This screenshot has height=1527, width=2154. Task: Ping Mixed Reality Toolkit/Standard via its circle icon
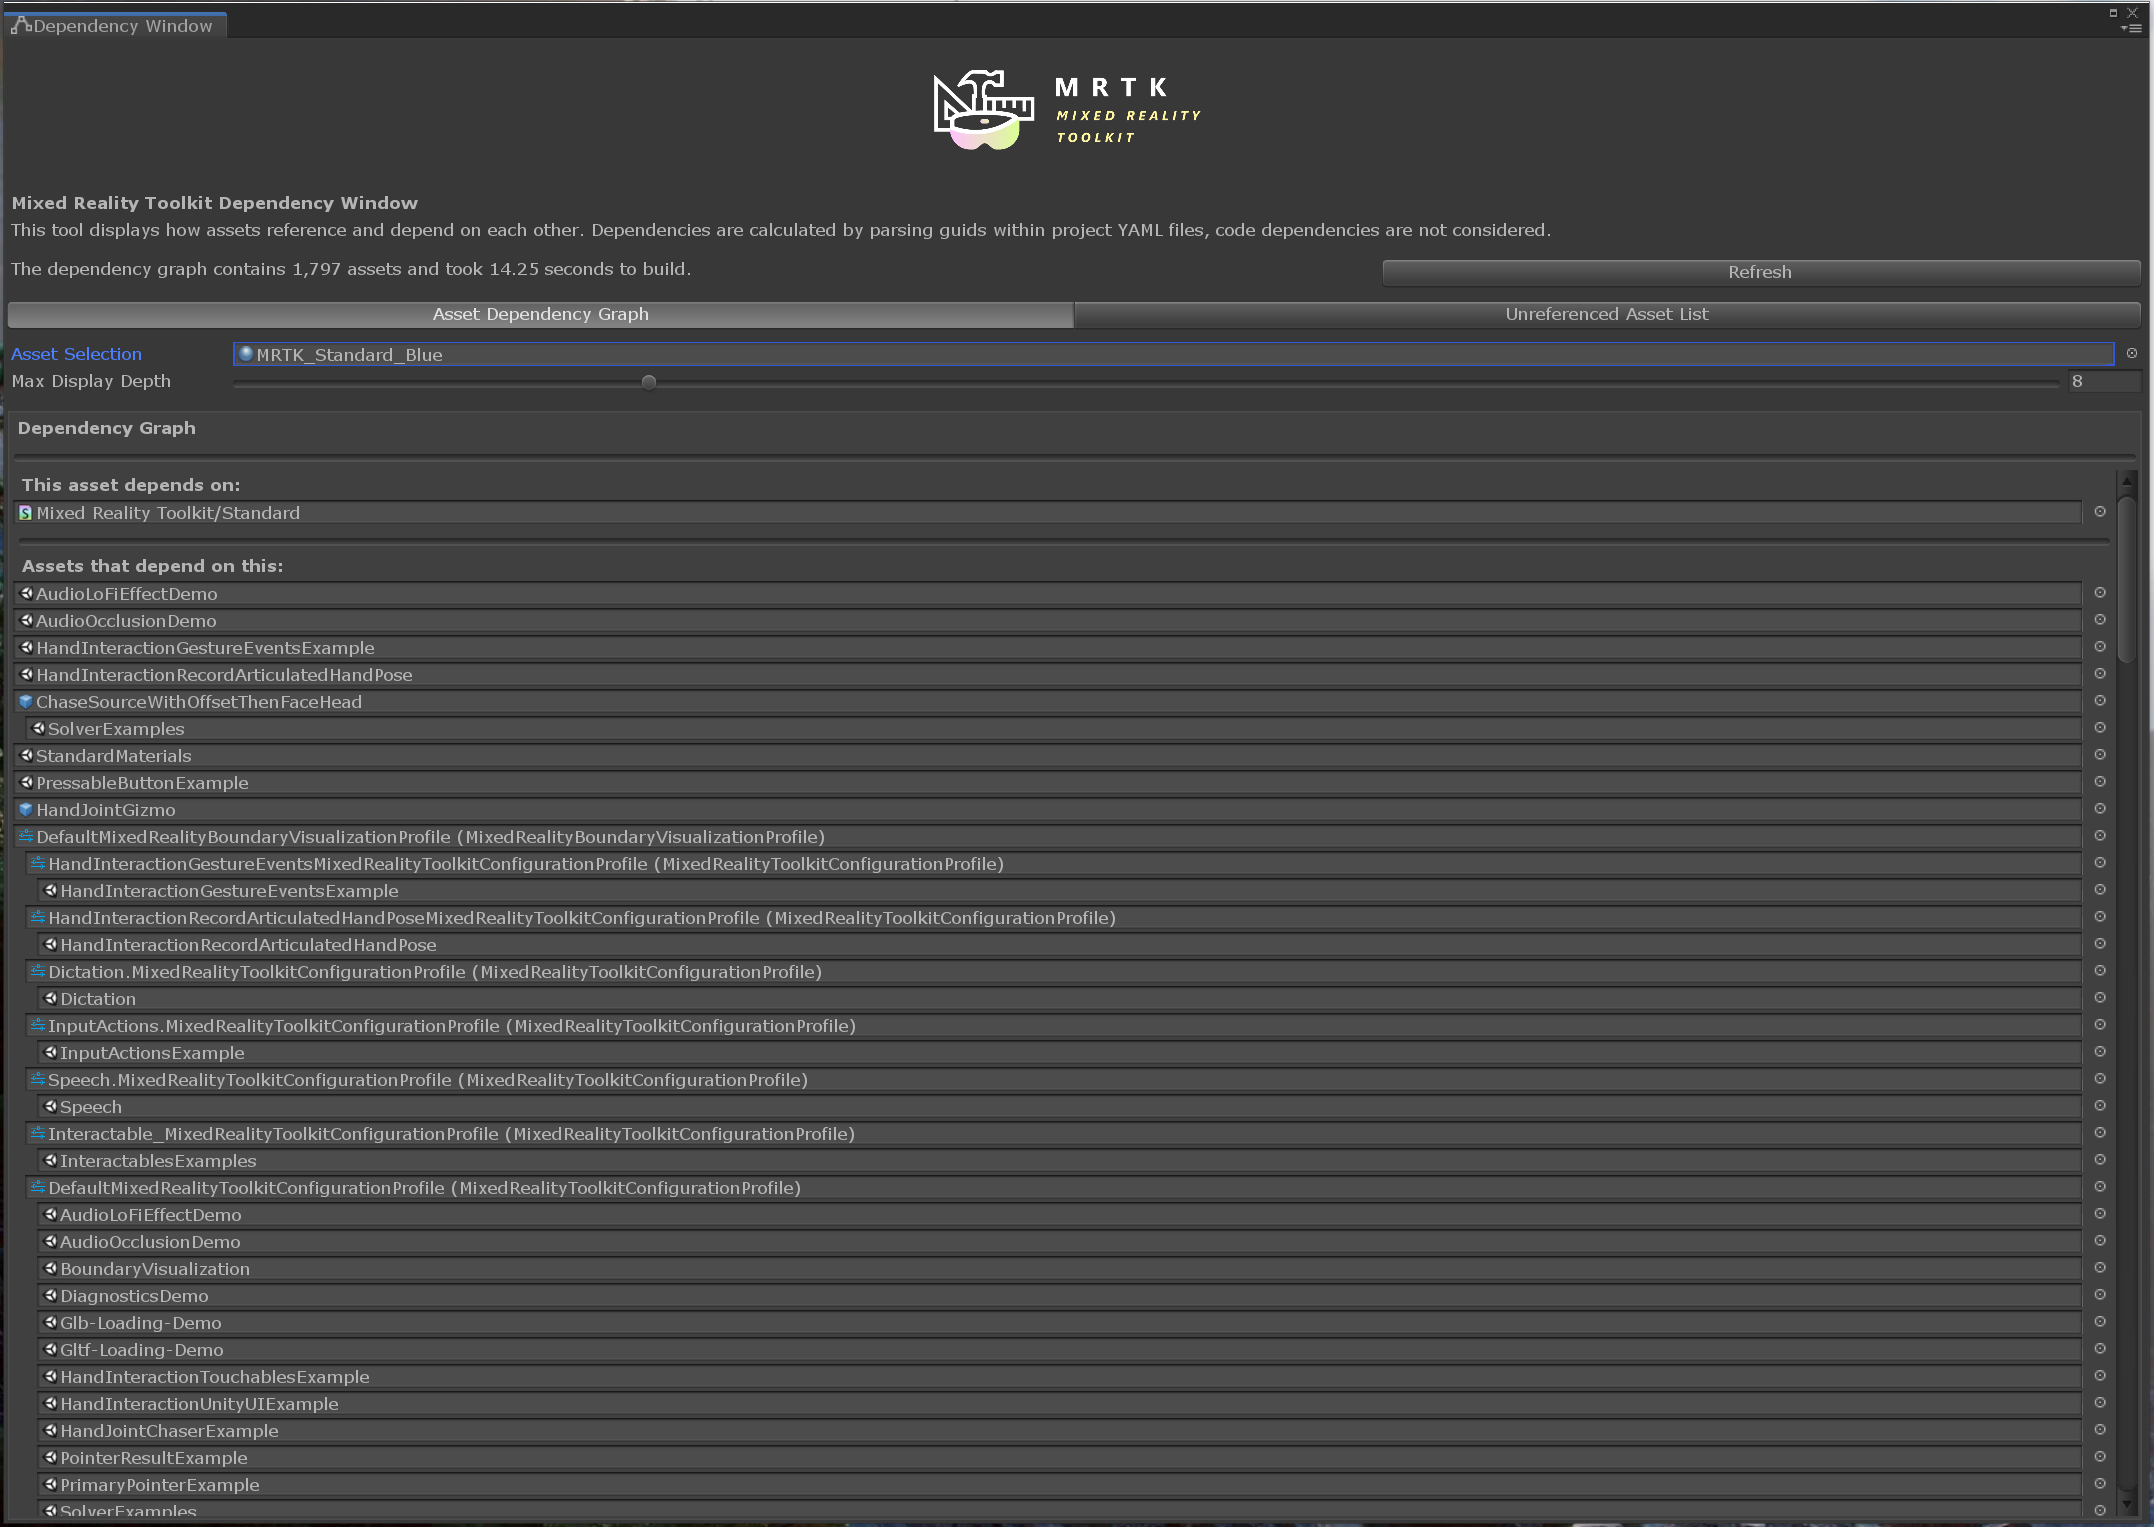click(x=2100, y=512)
